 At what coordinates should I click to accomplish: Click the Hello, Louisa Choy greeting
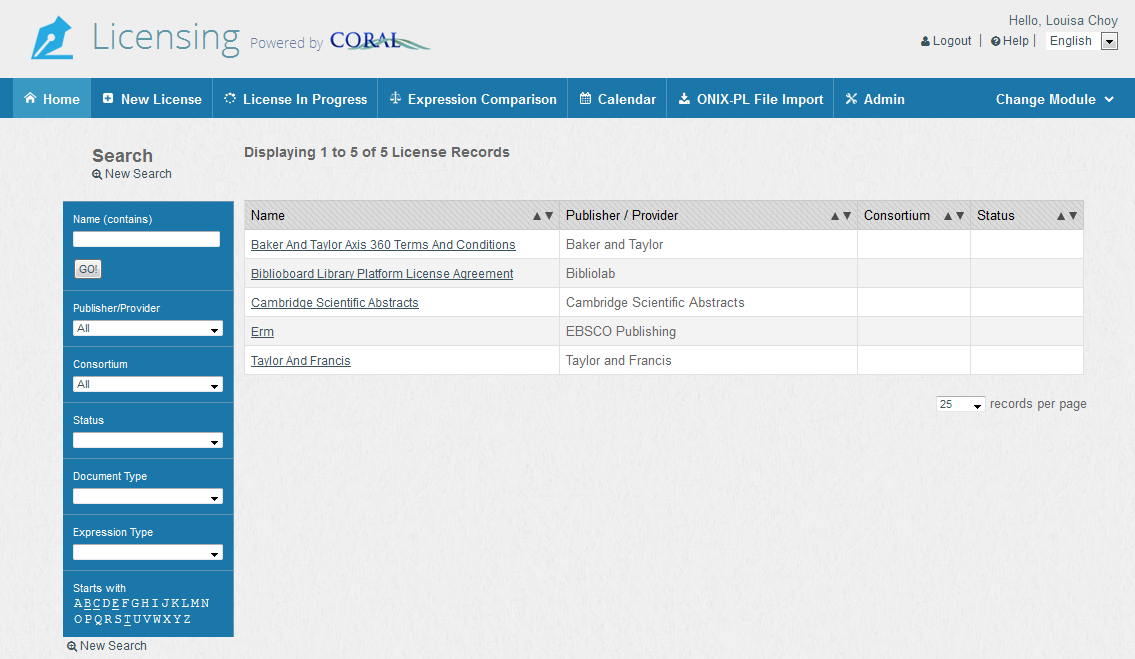(1063, 20)
